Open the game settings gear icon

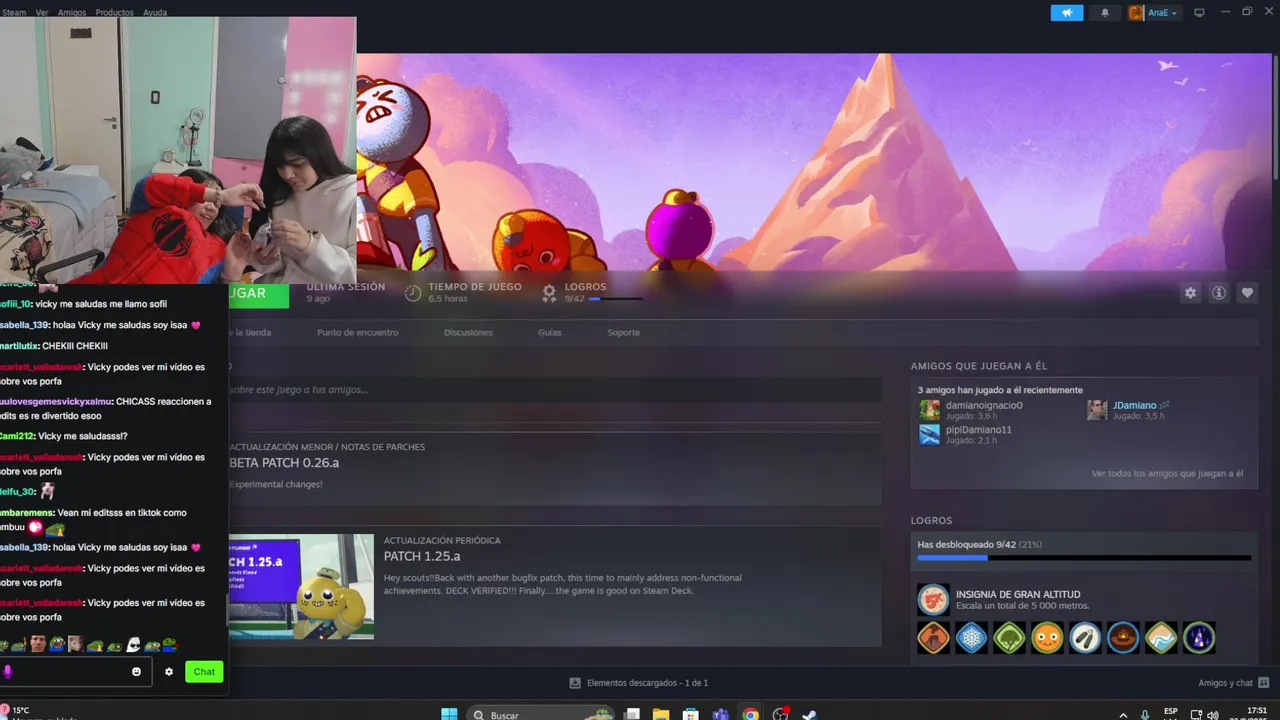point(1190,293)
